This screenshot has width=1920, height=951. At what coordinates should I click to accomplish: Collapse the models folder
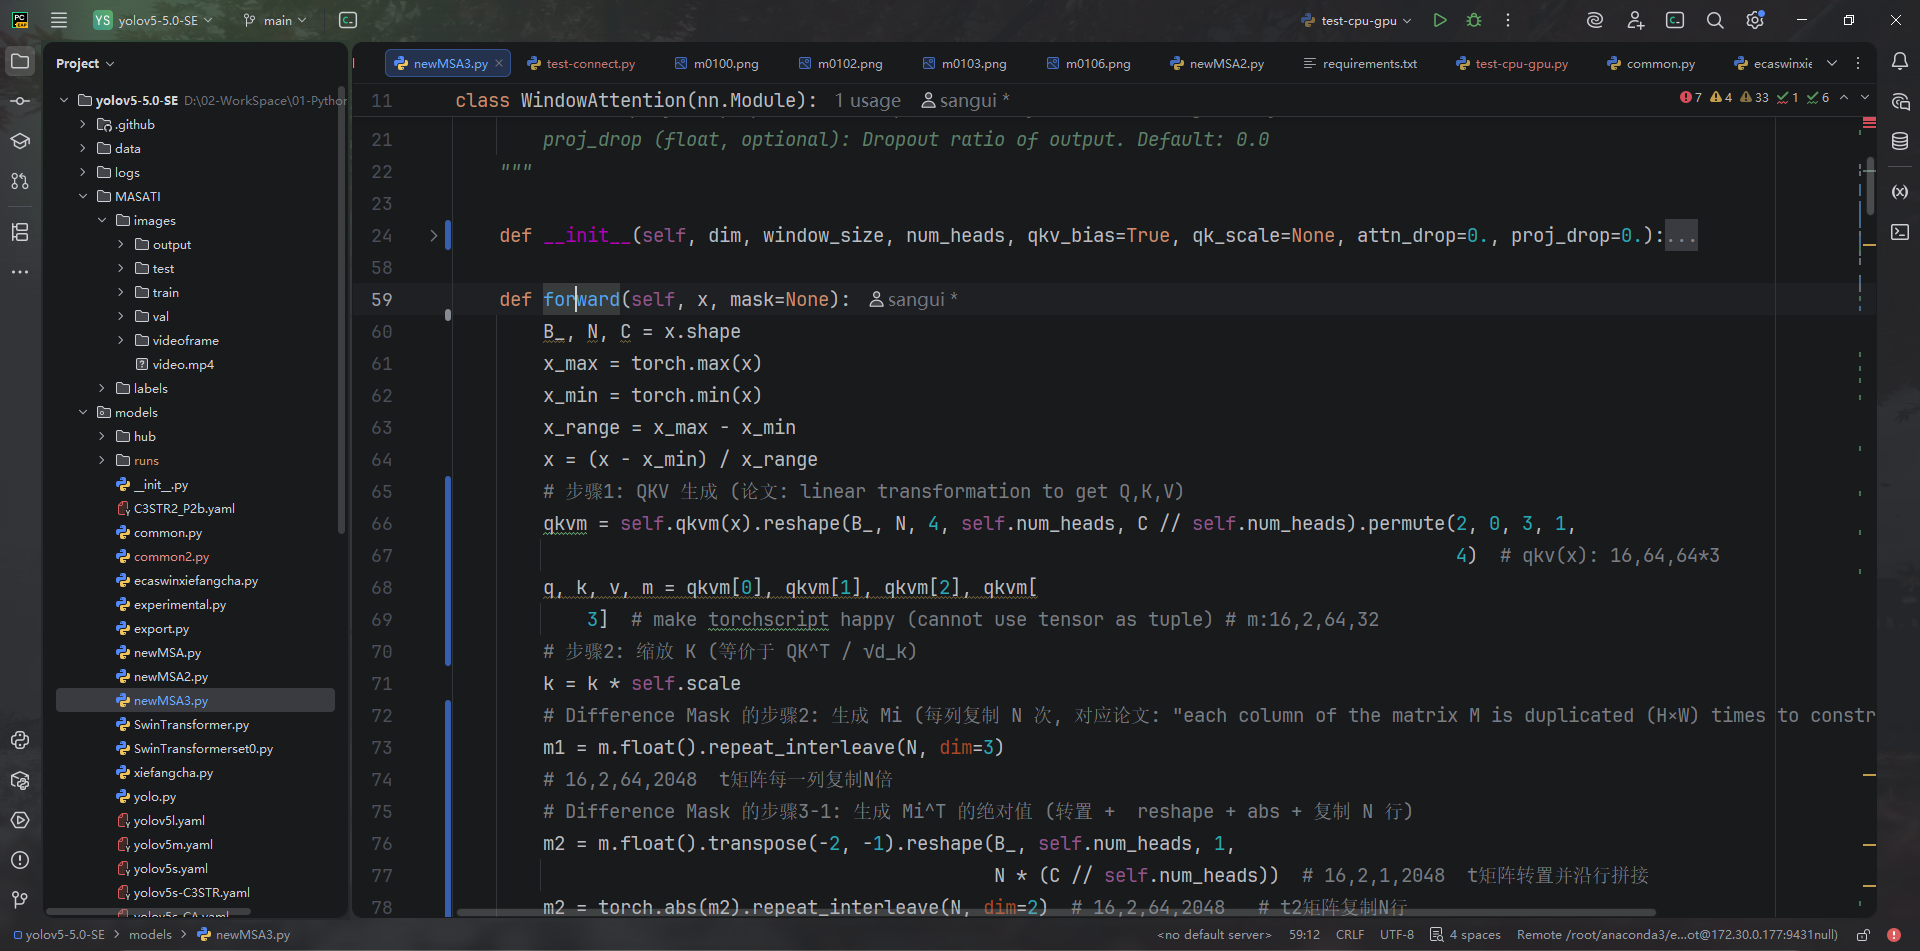(x=83, y=412)
